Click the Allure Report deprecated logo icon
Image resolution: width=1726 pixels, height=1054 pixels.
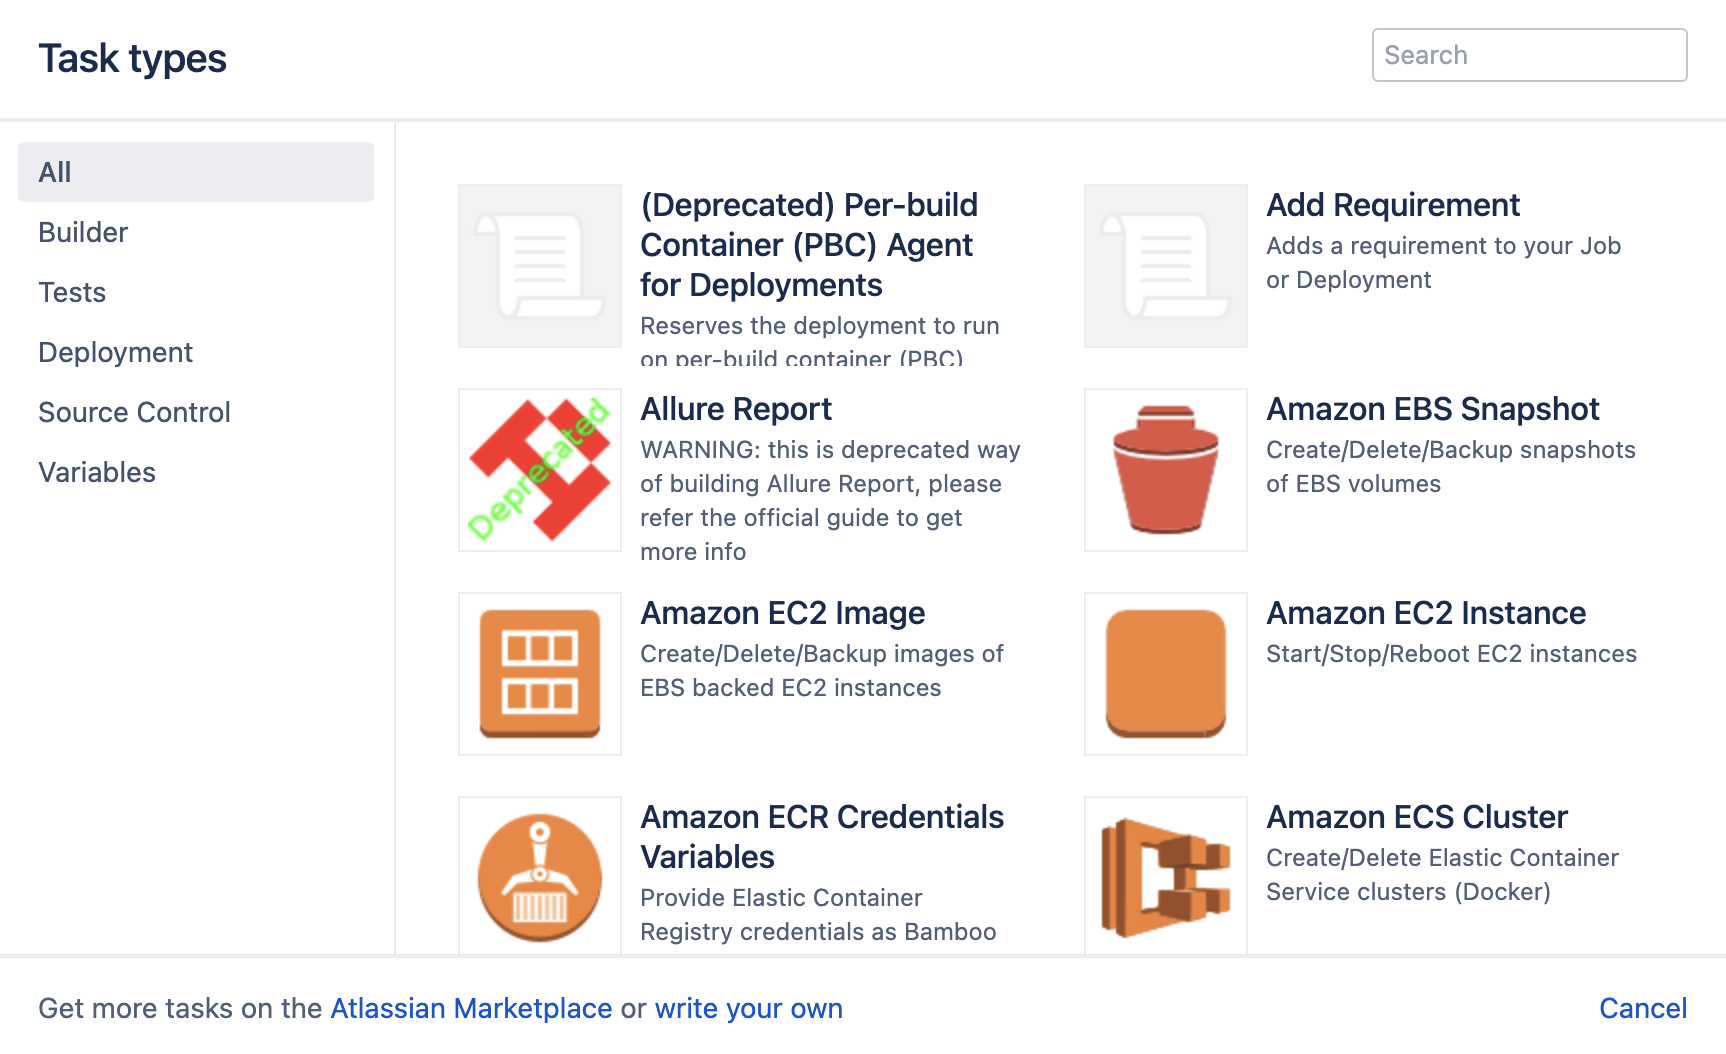pyautogui.click(x=540, y=470)
